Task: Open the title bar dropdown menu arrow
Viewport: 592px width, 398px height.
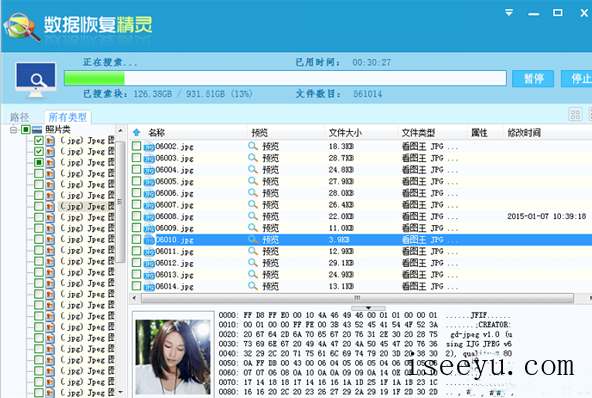Action: pyautogui.click(x=509, y=12)
